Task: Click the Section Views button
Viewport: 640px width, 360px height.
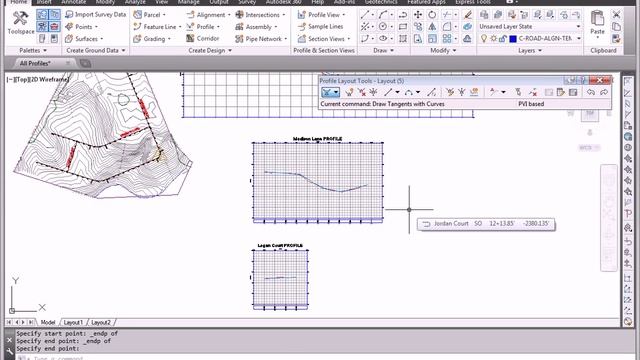Action: click(x=324, y=39)
